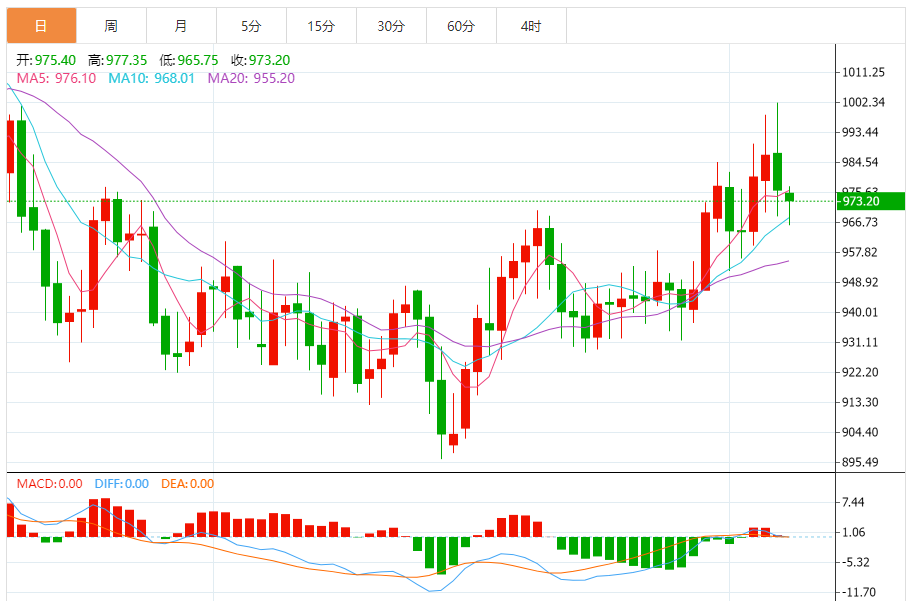Click the 1.06 MACD axis label
Screen dimensions: 911x601
coord(853,532)
